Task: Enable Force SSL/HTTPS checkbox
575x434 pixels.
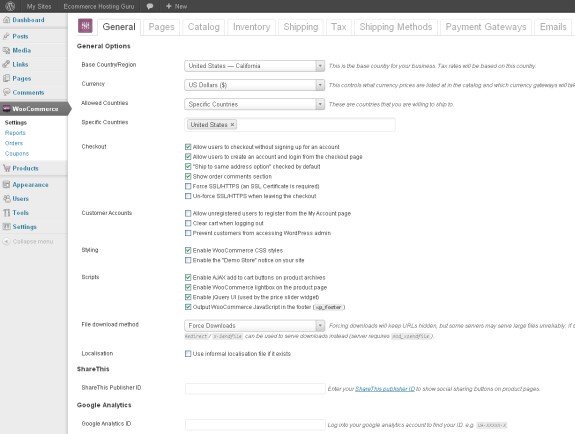Action: click(188, 186)
